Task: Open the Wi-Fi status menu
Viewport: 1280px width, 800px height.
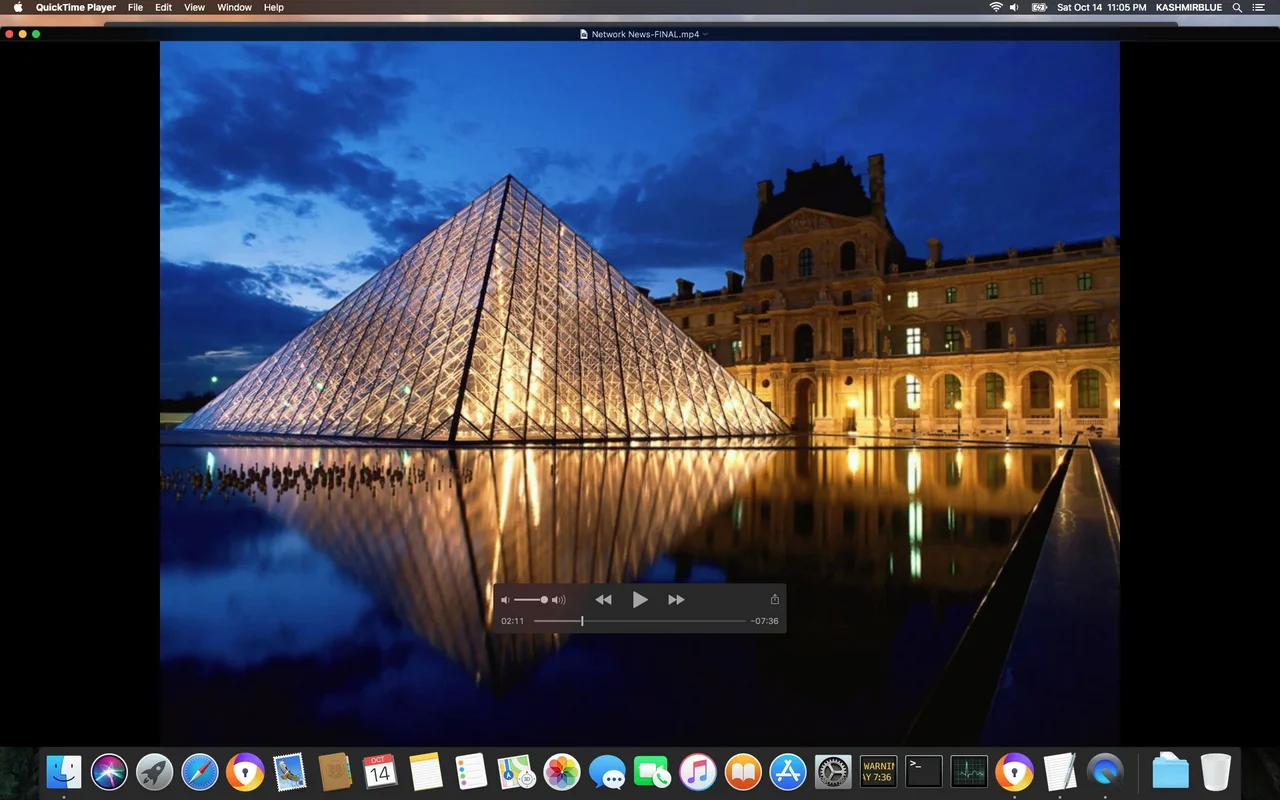Action: click(x=995, y=7)
